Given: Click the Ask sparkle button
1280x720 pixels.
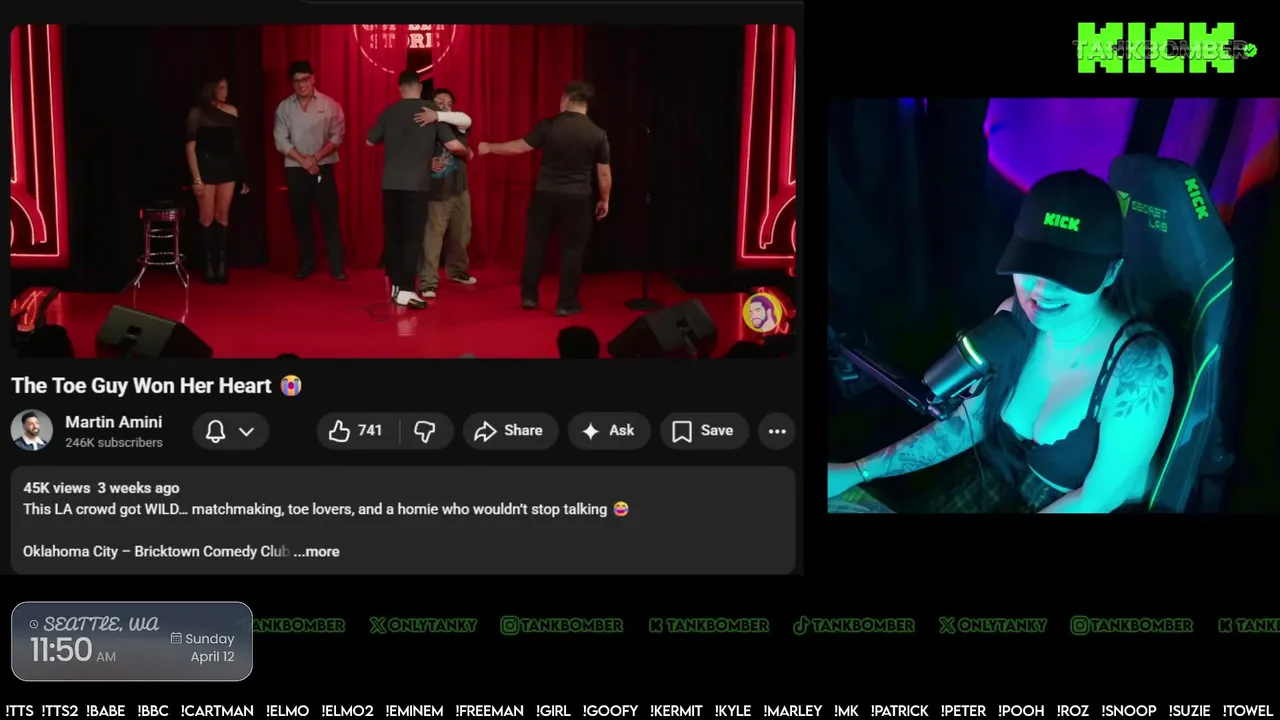Looking at the screenshot, I should click(x=608, y=431).
